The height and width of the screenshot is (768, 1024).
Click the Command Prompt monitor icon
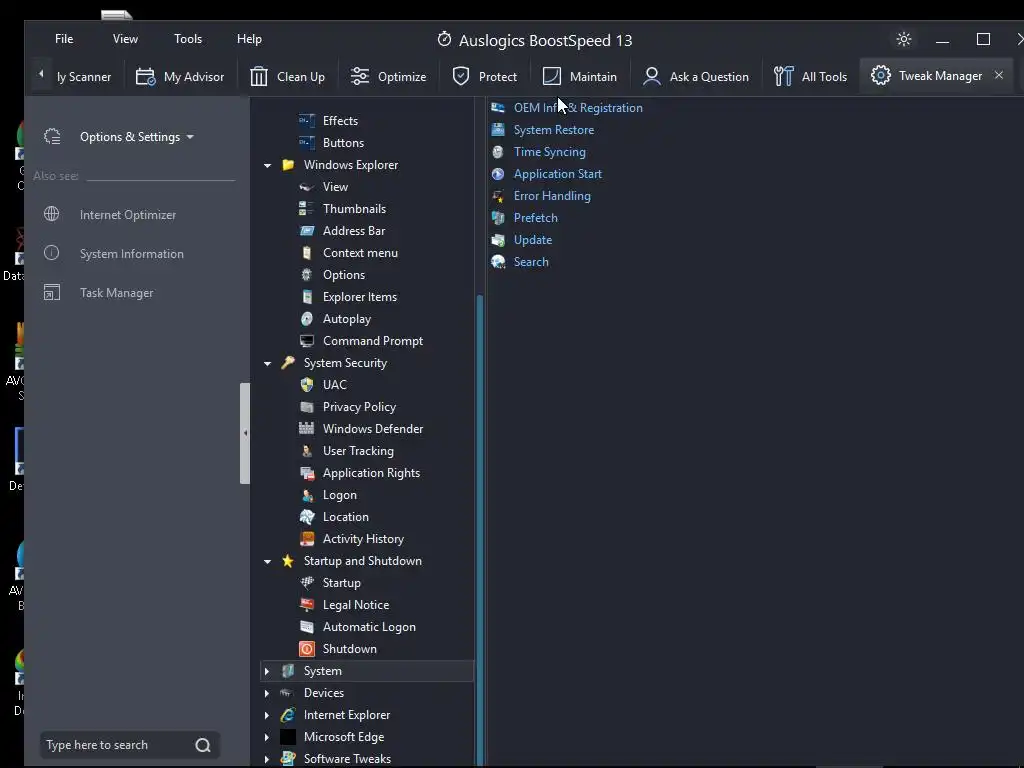[x=306, y=341]
